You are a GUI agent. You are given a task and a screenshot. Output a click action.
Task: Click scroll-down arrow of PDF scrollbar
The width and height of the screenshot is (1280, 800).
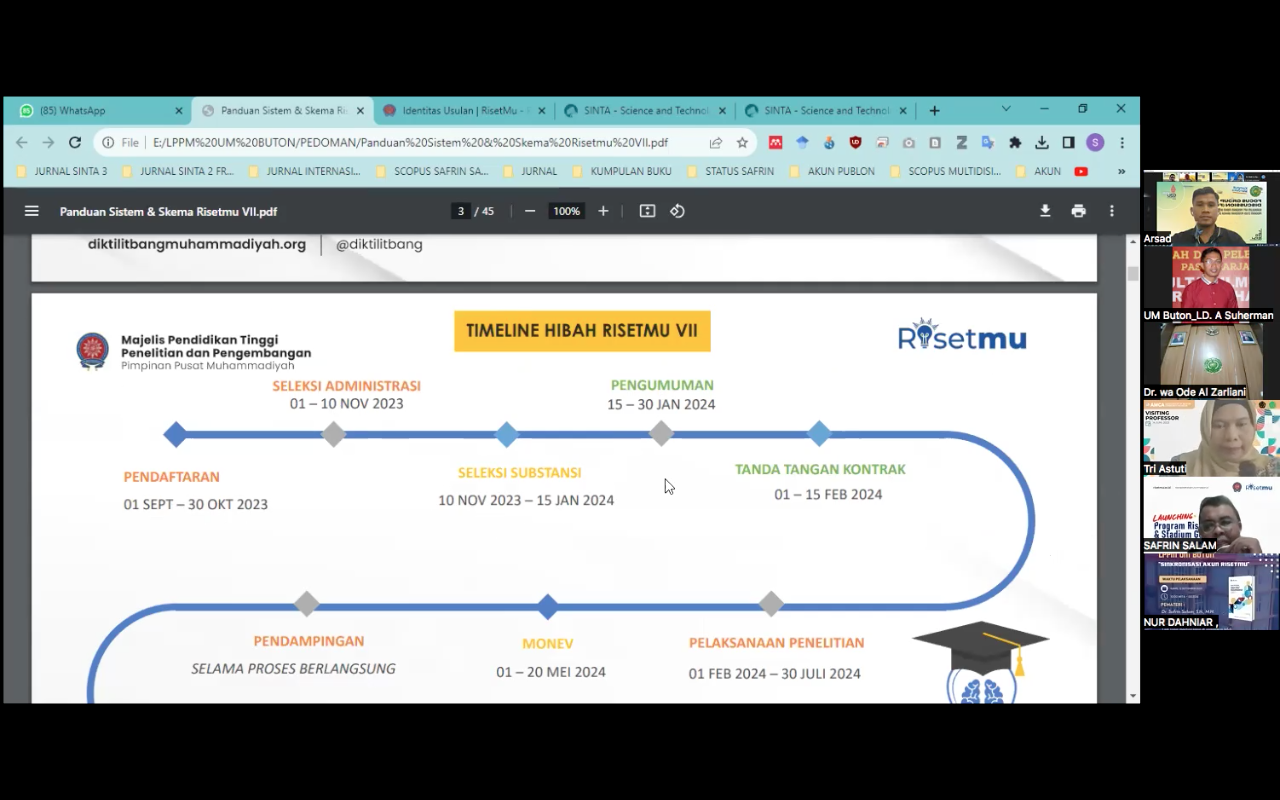click(1132, 695)
